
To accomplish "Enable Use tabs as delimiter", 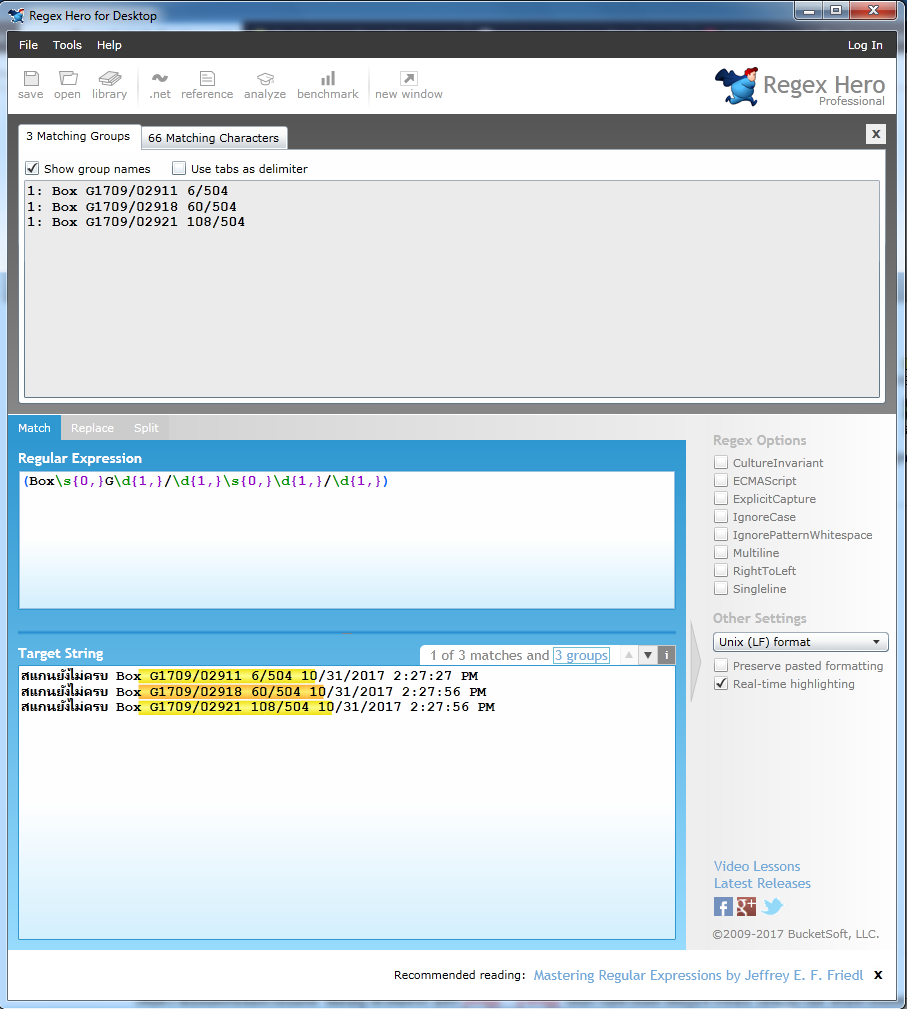I will [179, 169].
